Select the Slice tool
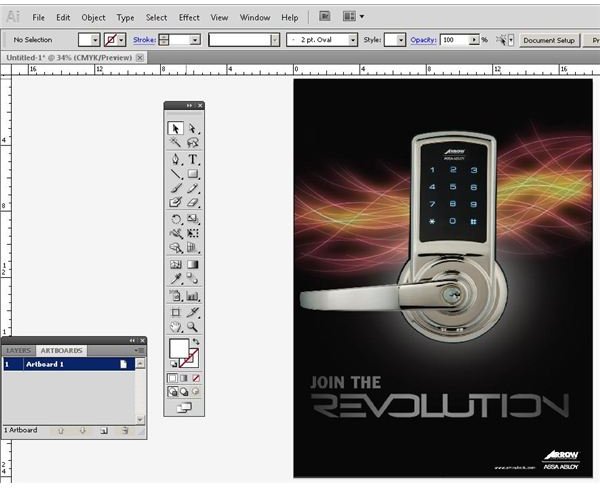Viewport: 600px width, 488px height. point(192,312)
